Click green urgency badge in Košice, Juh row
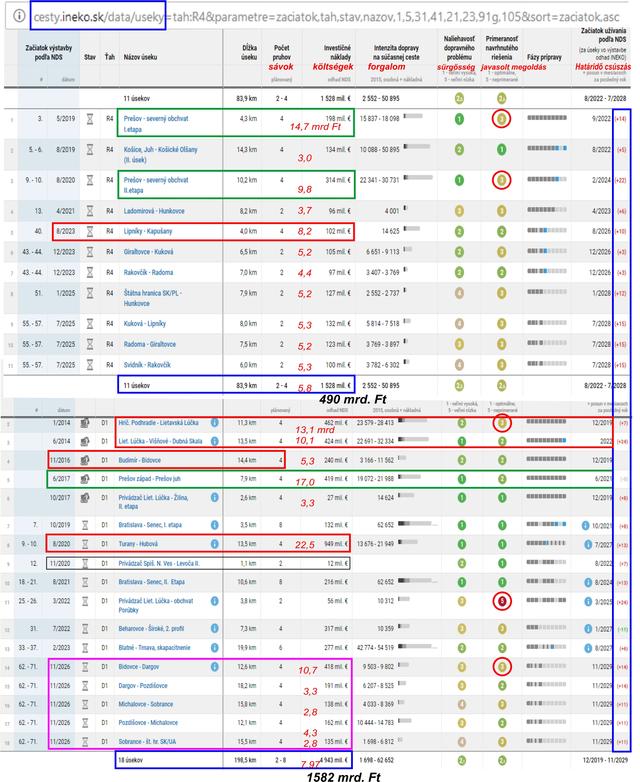The image size is (640, 782). (x=459, y=150)
